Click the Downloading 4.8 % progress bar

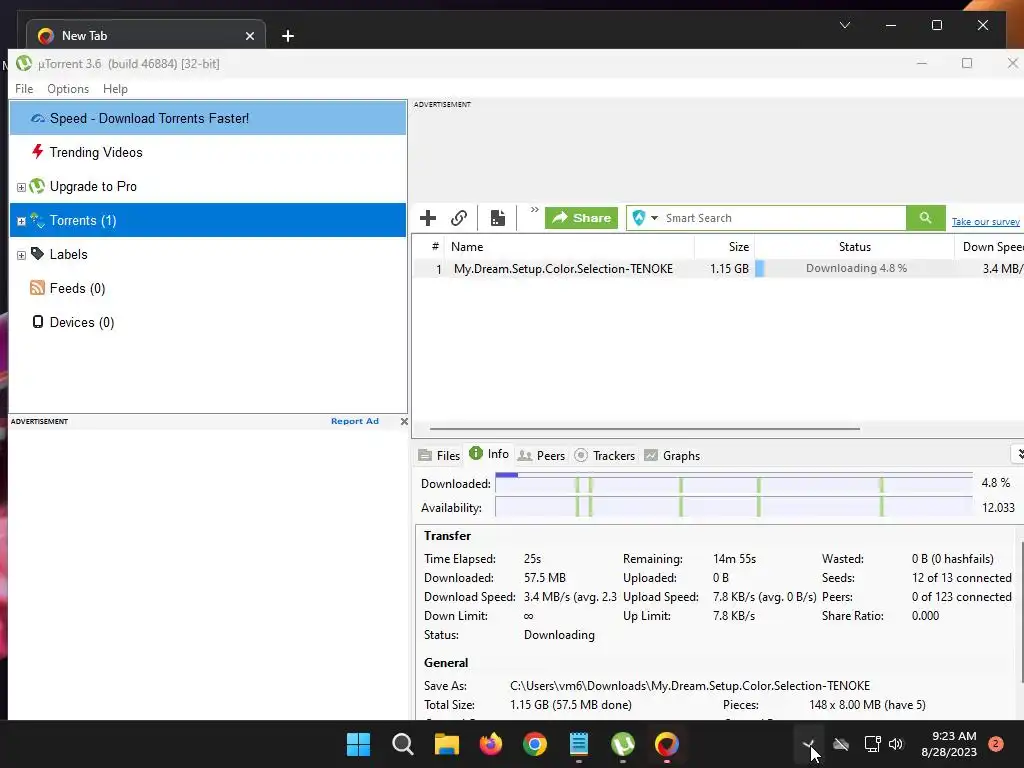click(x=854, y=268)
